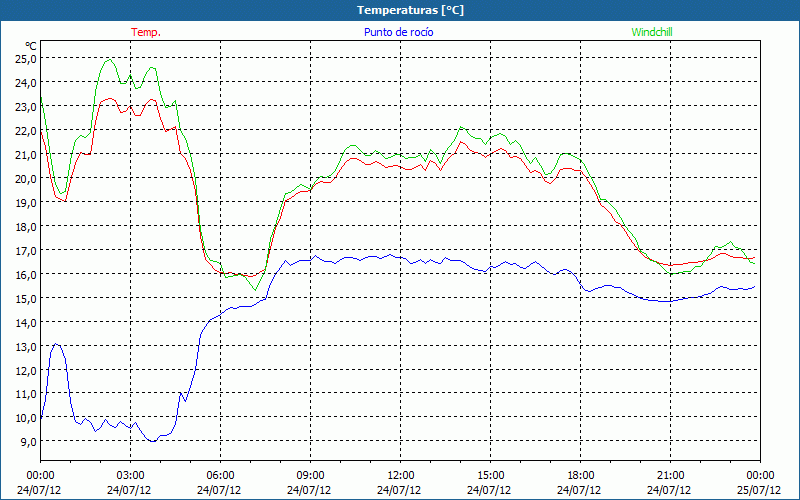The width and height of the screenshot is (800, 500).
Task: Click the 15,0 axis value
Action: coord(26,298)
